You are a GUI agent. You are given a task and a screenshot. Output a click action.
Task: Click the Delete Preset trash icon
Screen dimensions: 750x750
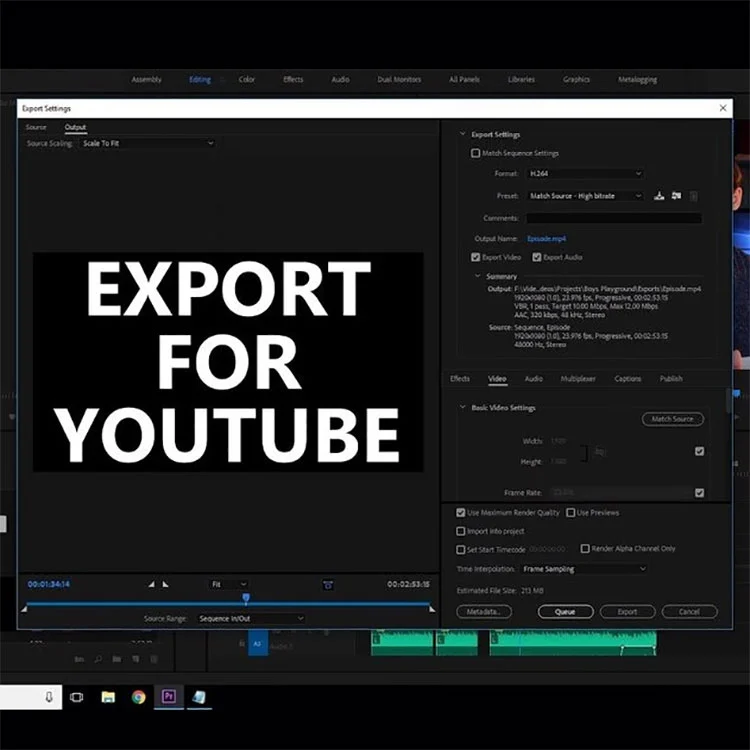pos(694,196)
